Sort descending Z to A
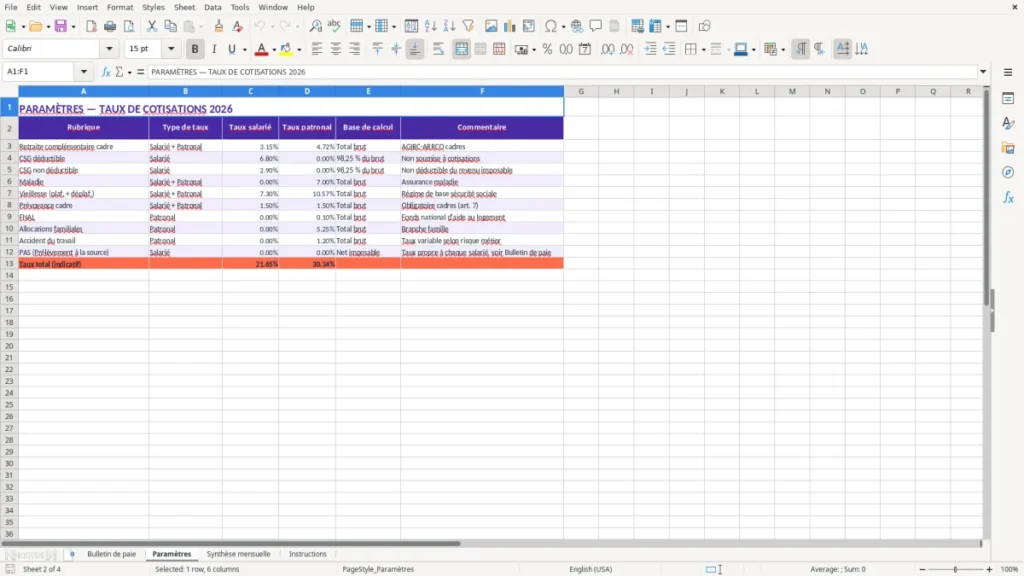The width and height of the screenshot is (1024, 576). click(449, 26)
